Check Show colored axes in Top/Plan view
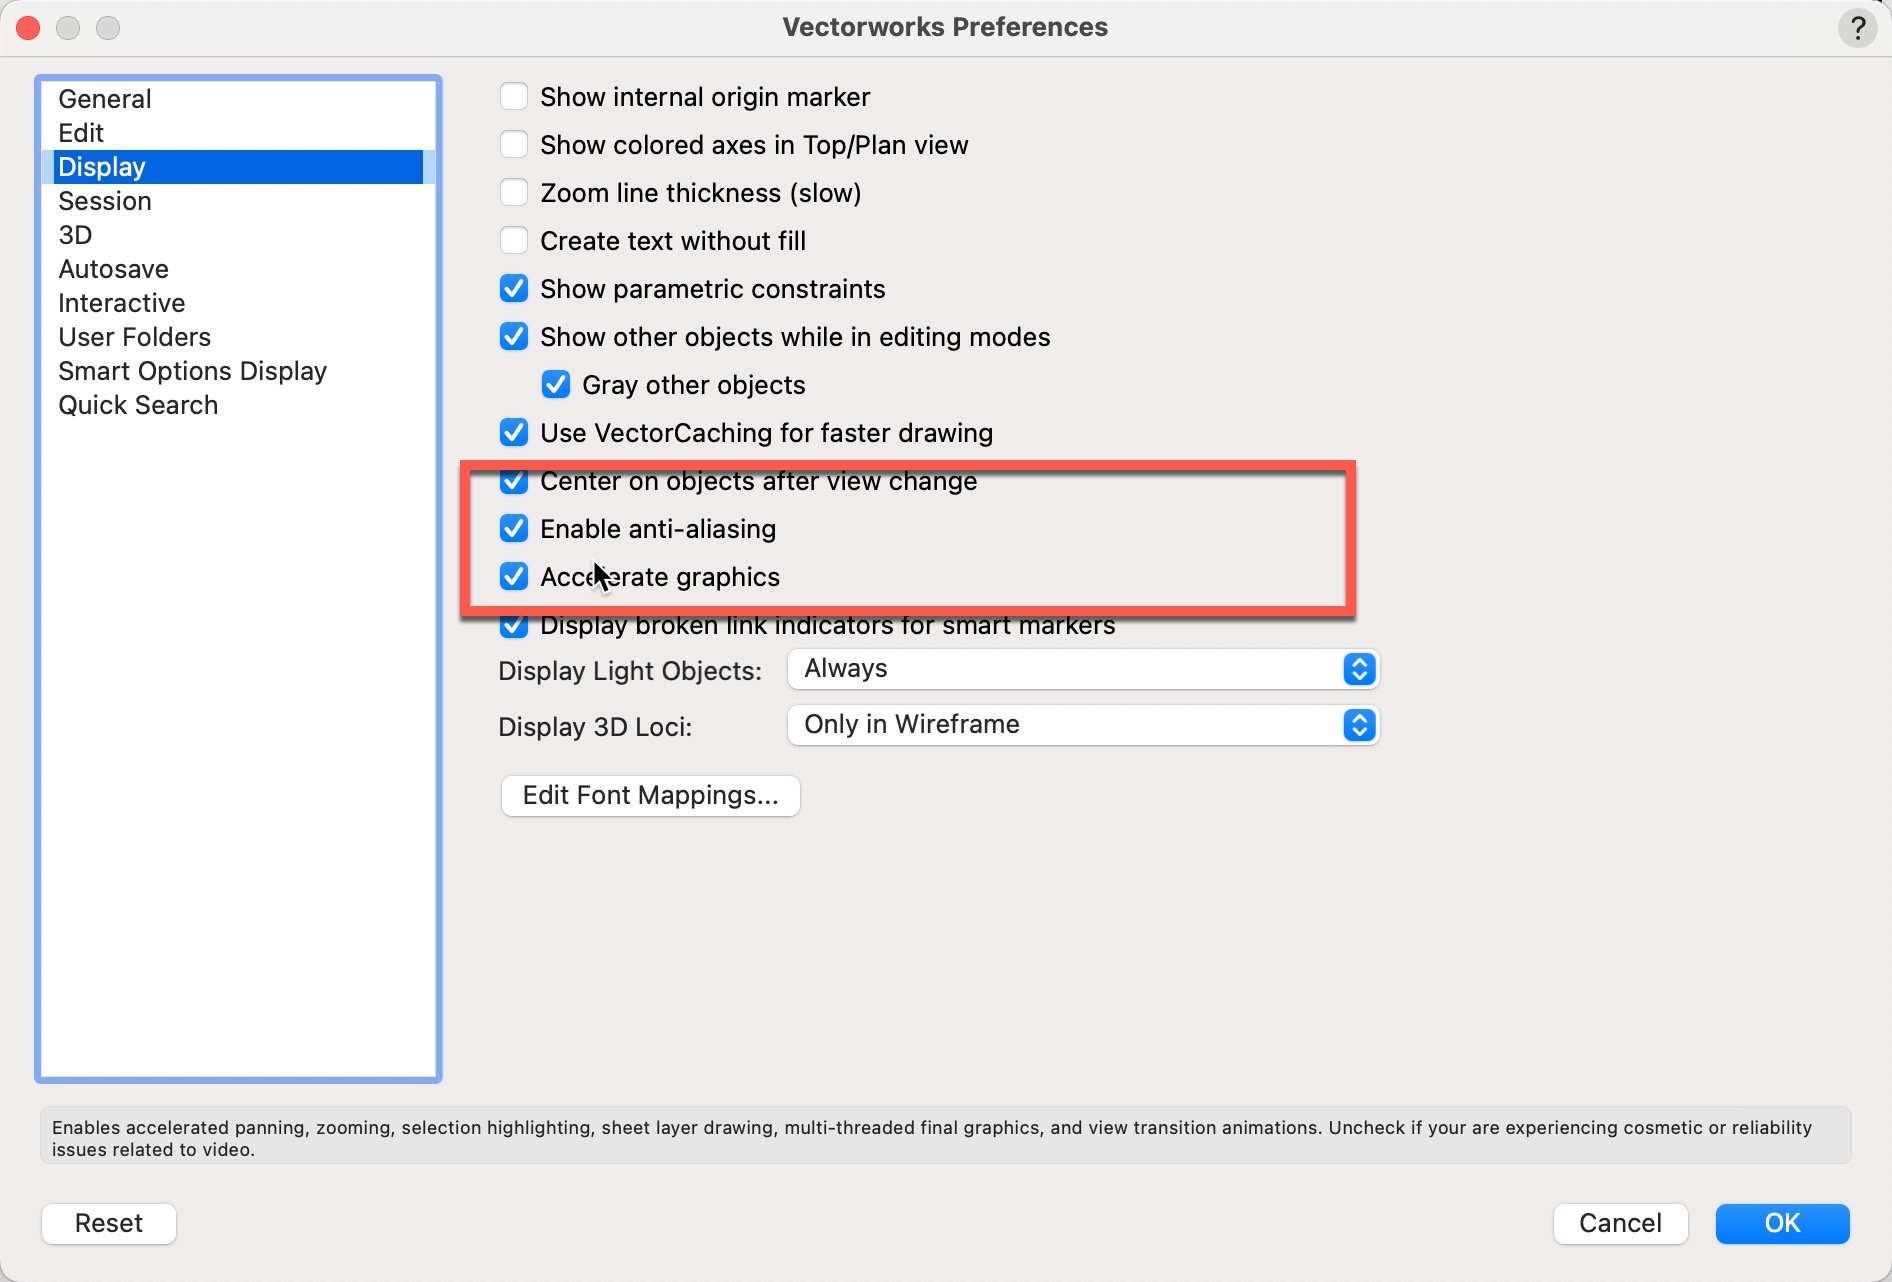Screen dimensions: 1892x1282 pos(514,145)
